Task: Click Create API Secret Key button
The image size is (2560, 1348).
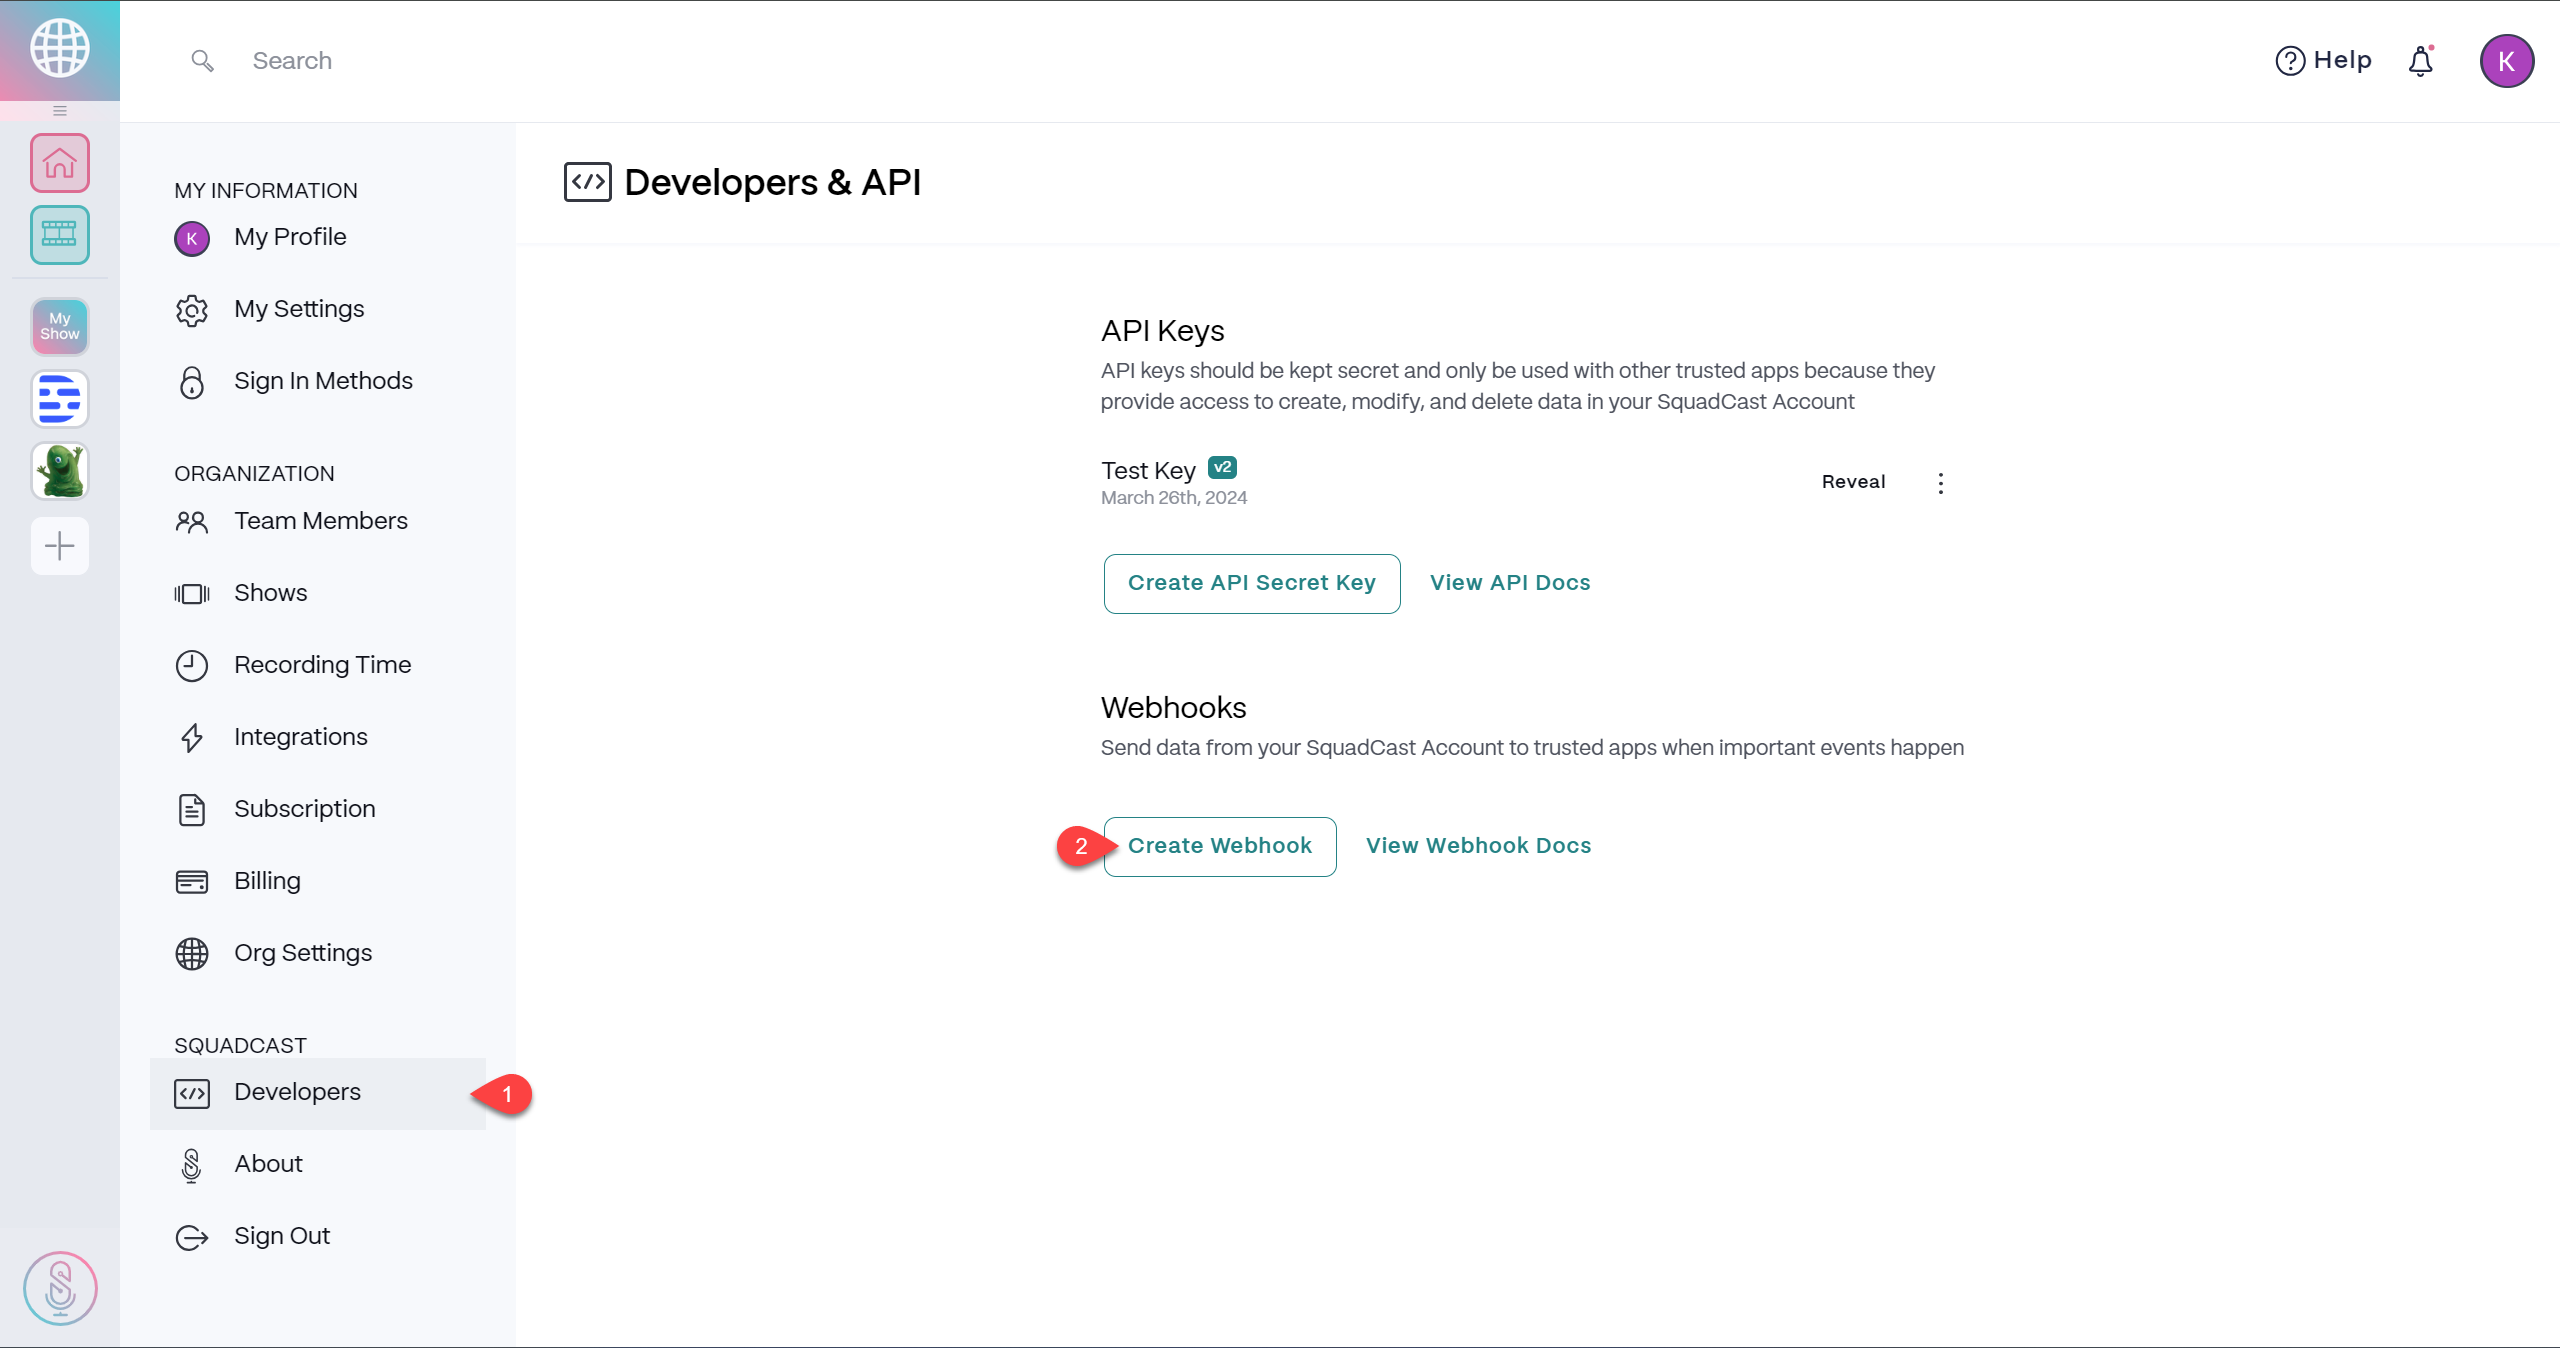Action: pyautogui.click(x=1251, y=583)
